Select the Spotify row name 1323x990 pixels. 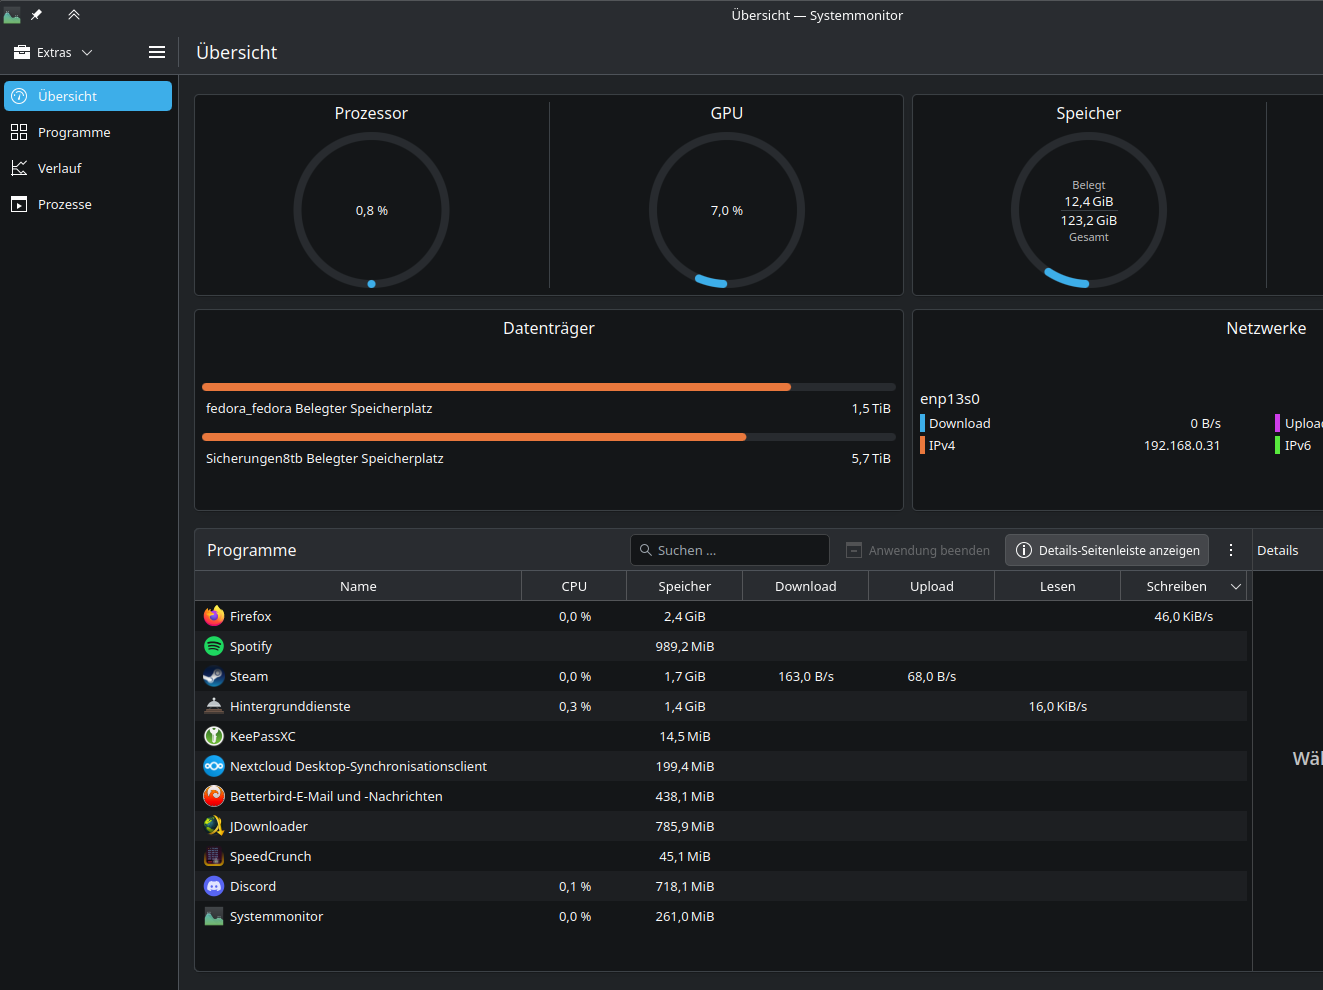pyautogui.click(x=251, y=646)
